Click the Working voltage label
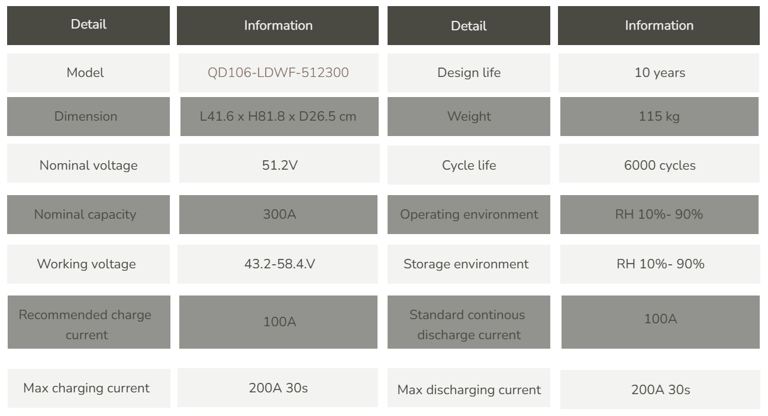This screenshot has width=768, height=416. [86, 264]
